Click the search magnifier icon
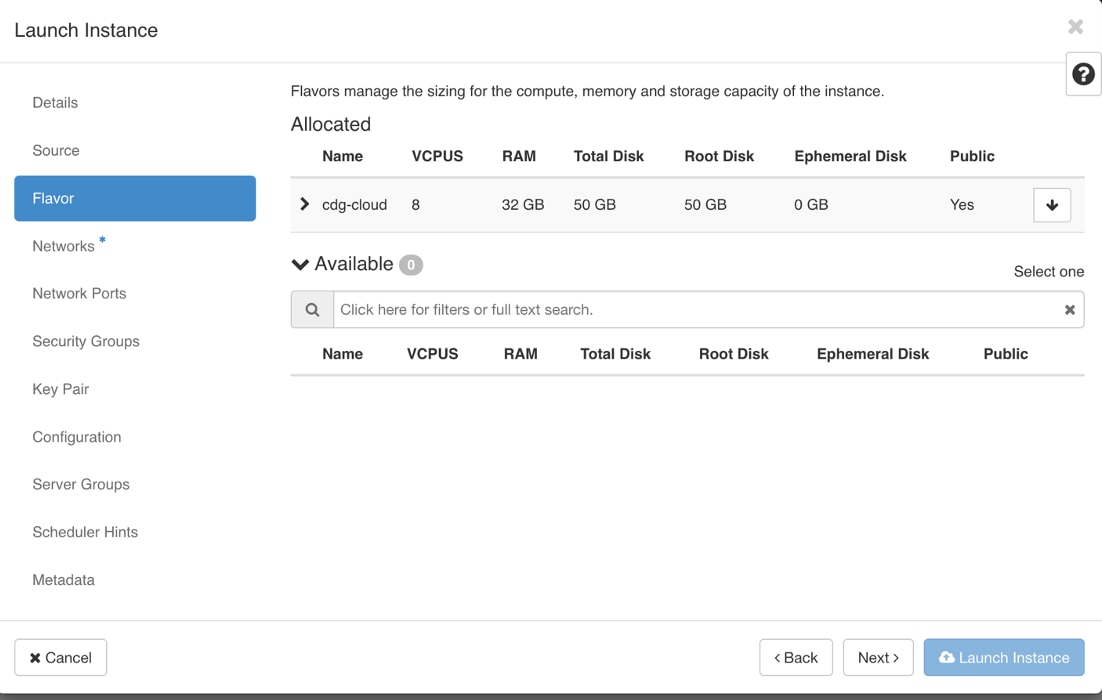This screenshot has height=700, width=1102. (x=312, y=310)
